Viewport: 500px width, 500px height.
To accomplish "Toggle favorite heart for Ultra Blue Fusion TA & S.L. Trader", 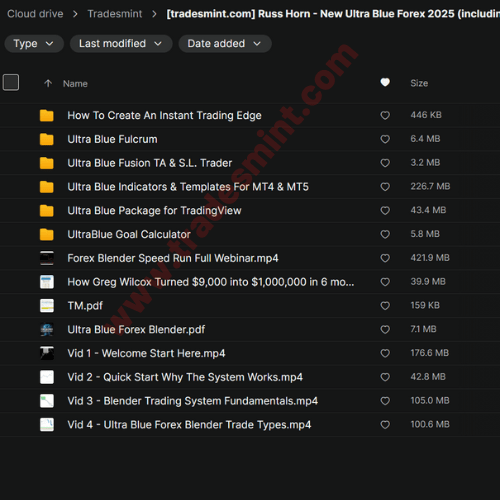I will click(x=385, y=163).
